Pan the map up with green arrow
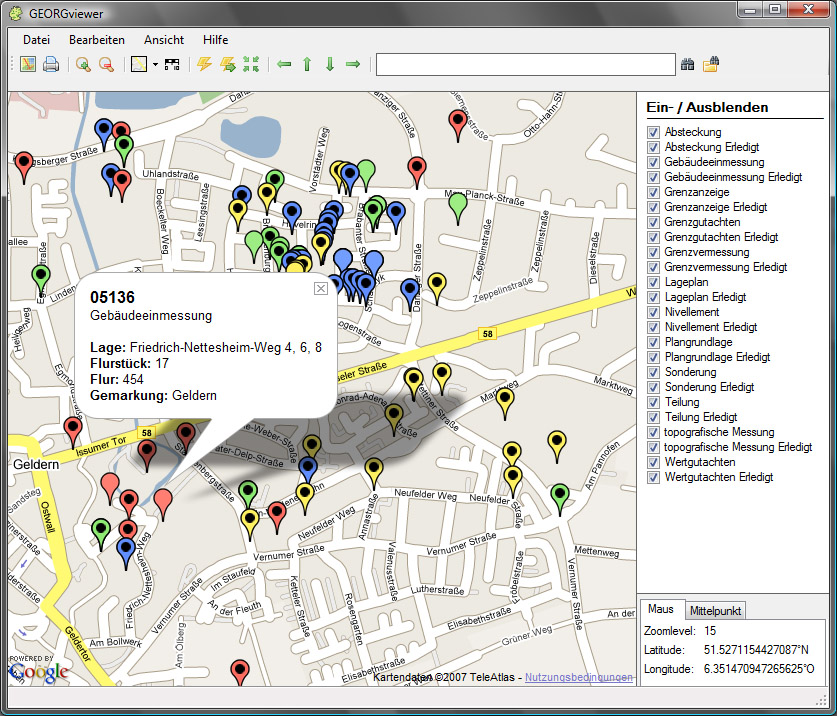This screenshot has height=716, width=837. coord(307,65)
